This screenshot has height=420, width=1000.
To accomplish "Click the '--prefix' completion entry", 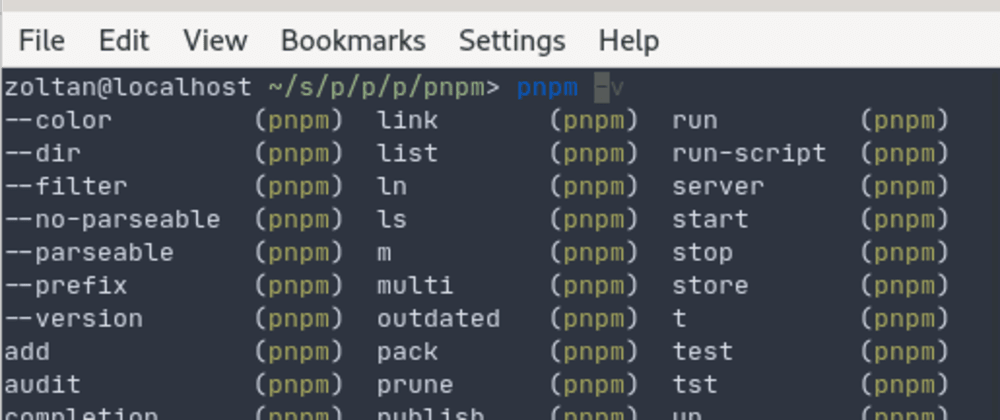I will [66, 286].
